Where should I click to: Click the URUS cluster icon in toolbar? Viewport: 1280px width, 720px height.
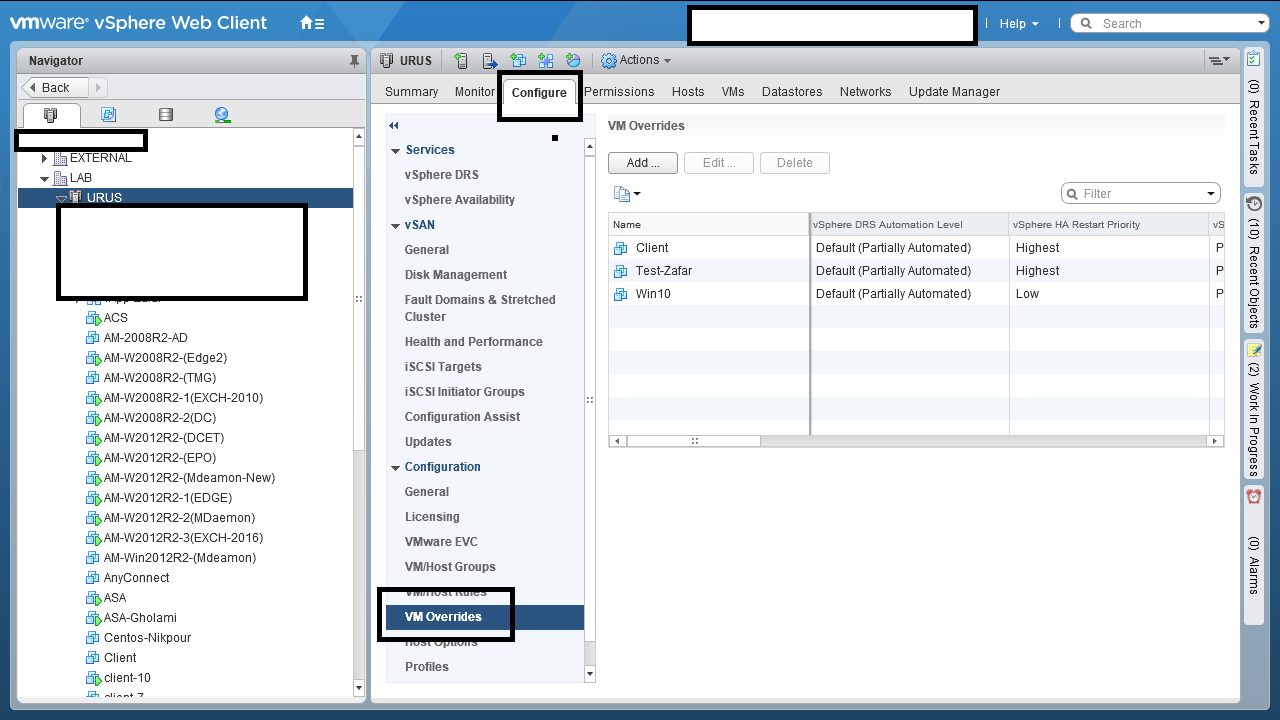[387, 61]
